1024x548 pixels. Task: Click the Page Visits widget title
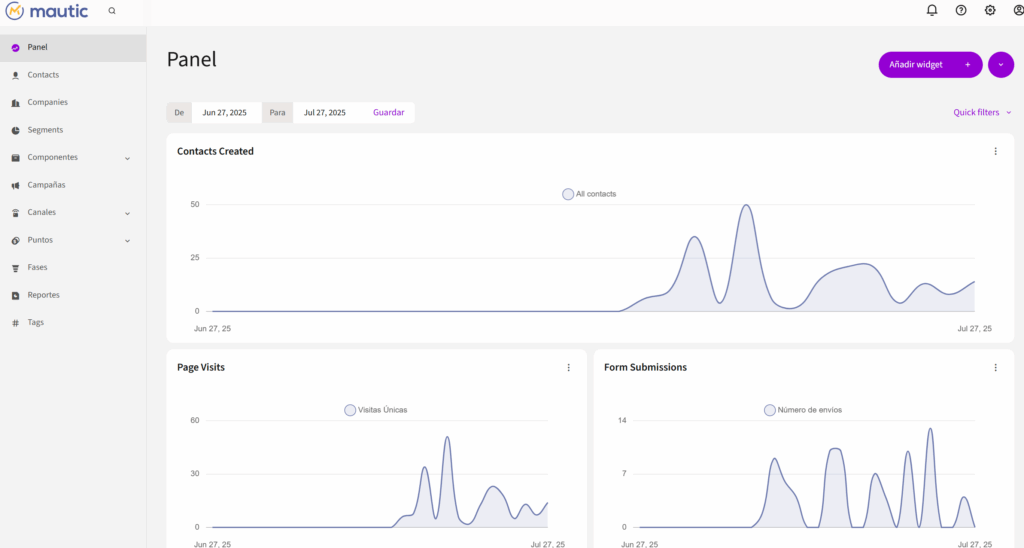pyautogui.click(x=201, y=367)
